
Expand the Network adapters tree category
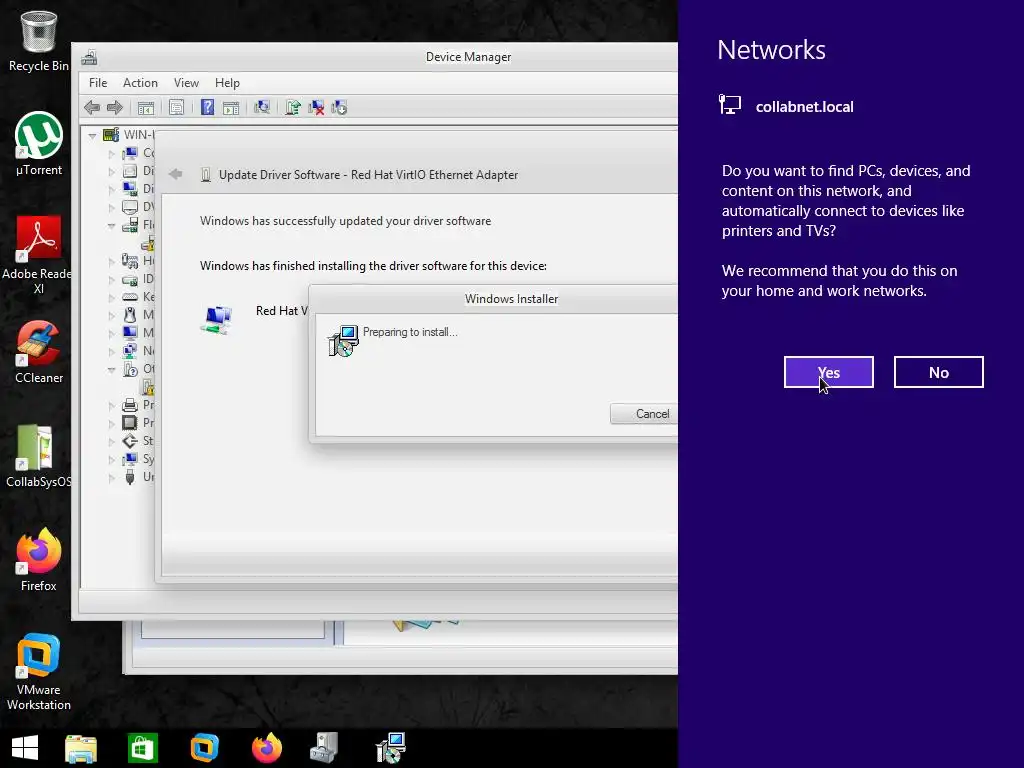pyautogui.click(x=112, y=351)
